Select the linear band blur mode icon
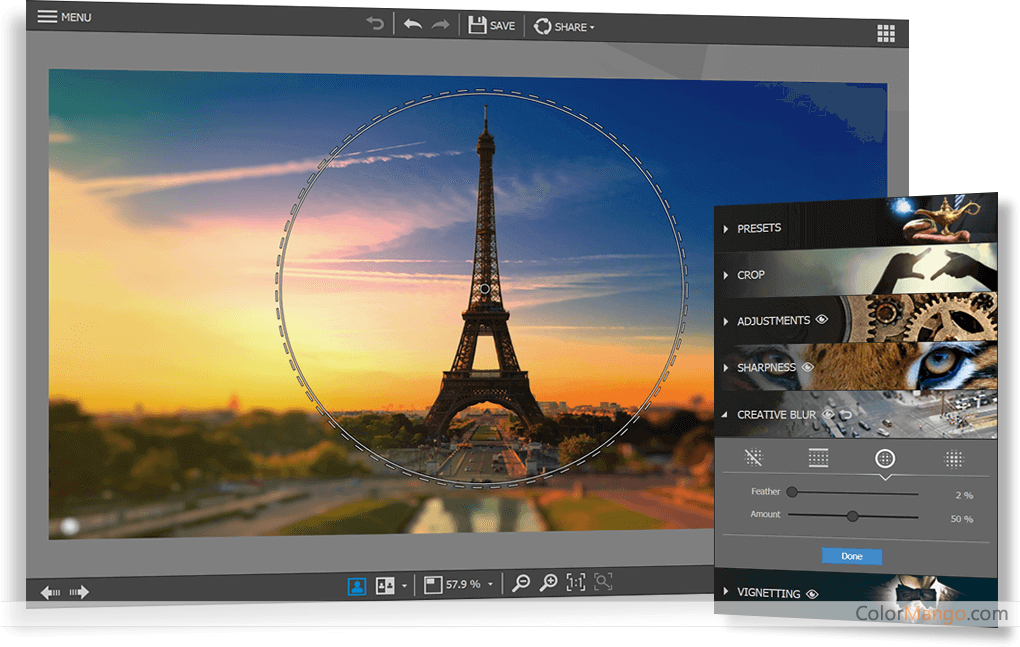Image resolution: width=1020 pixels, height=647 pixels. point(818,459)
